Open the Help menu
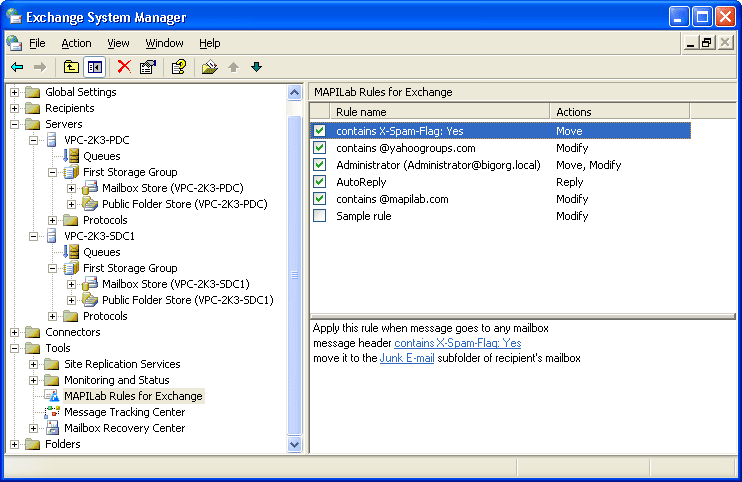742x482 pixels. pos(210,43)
